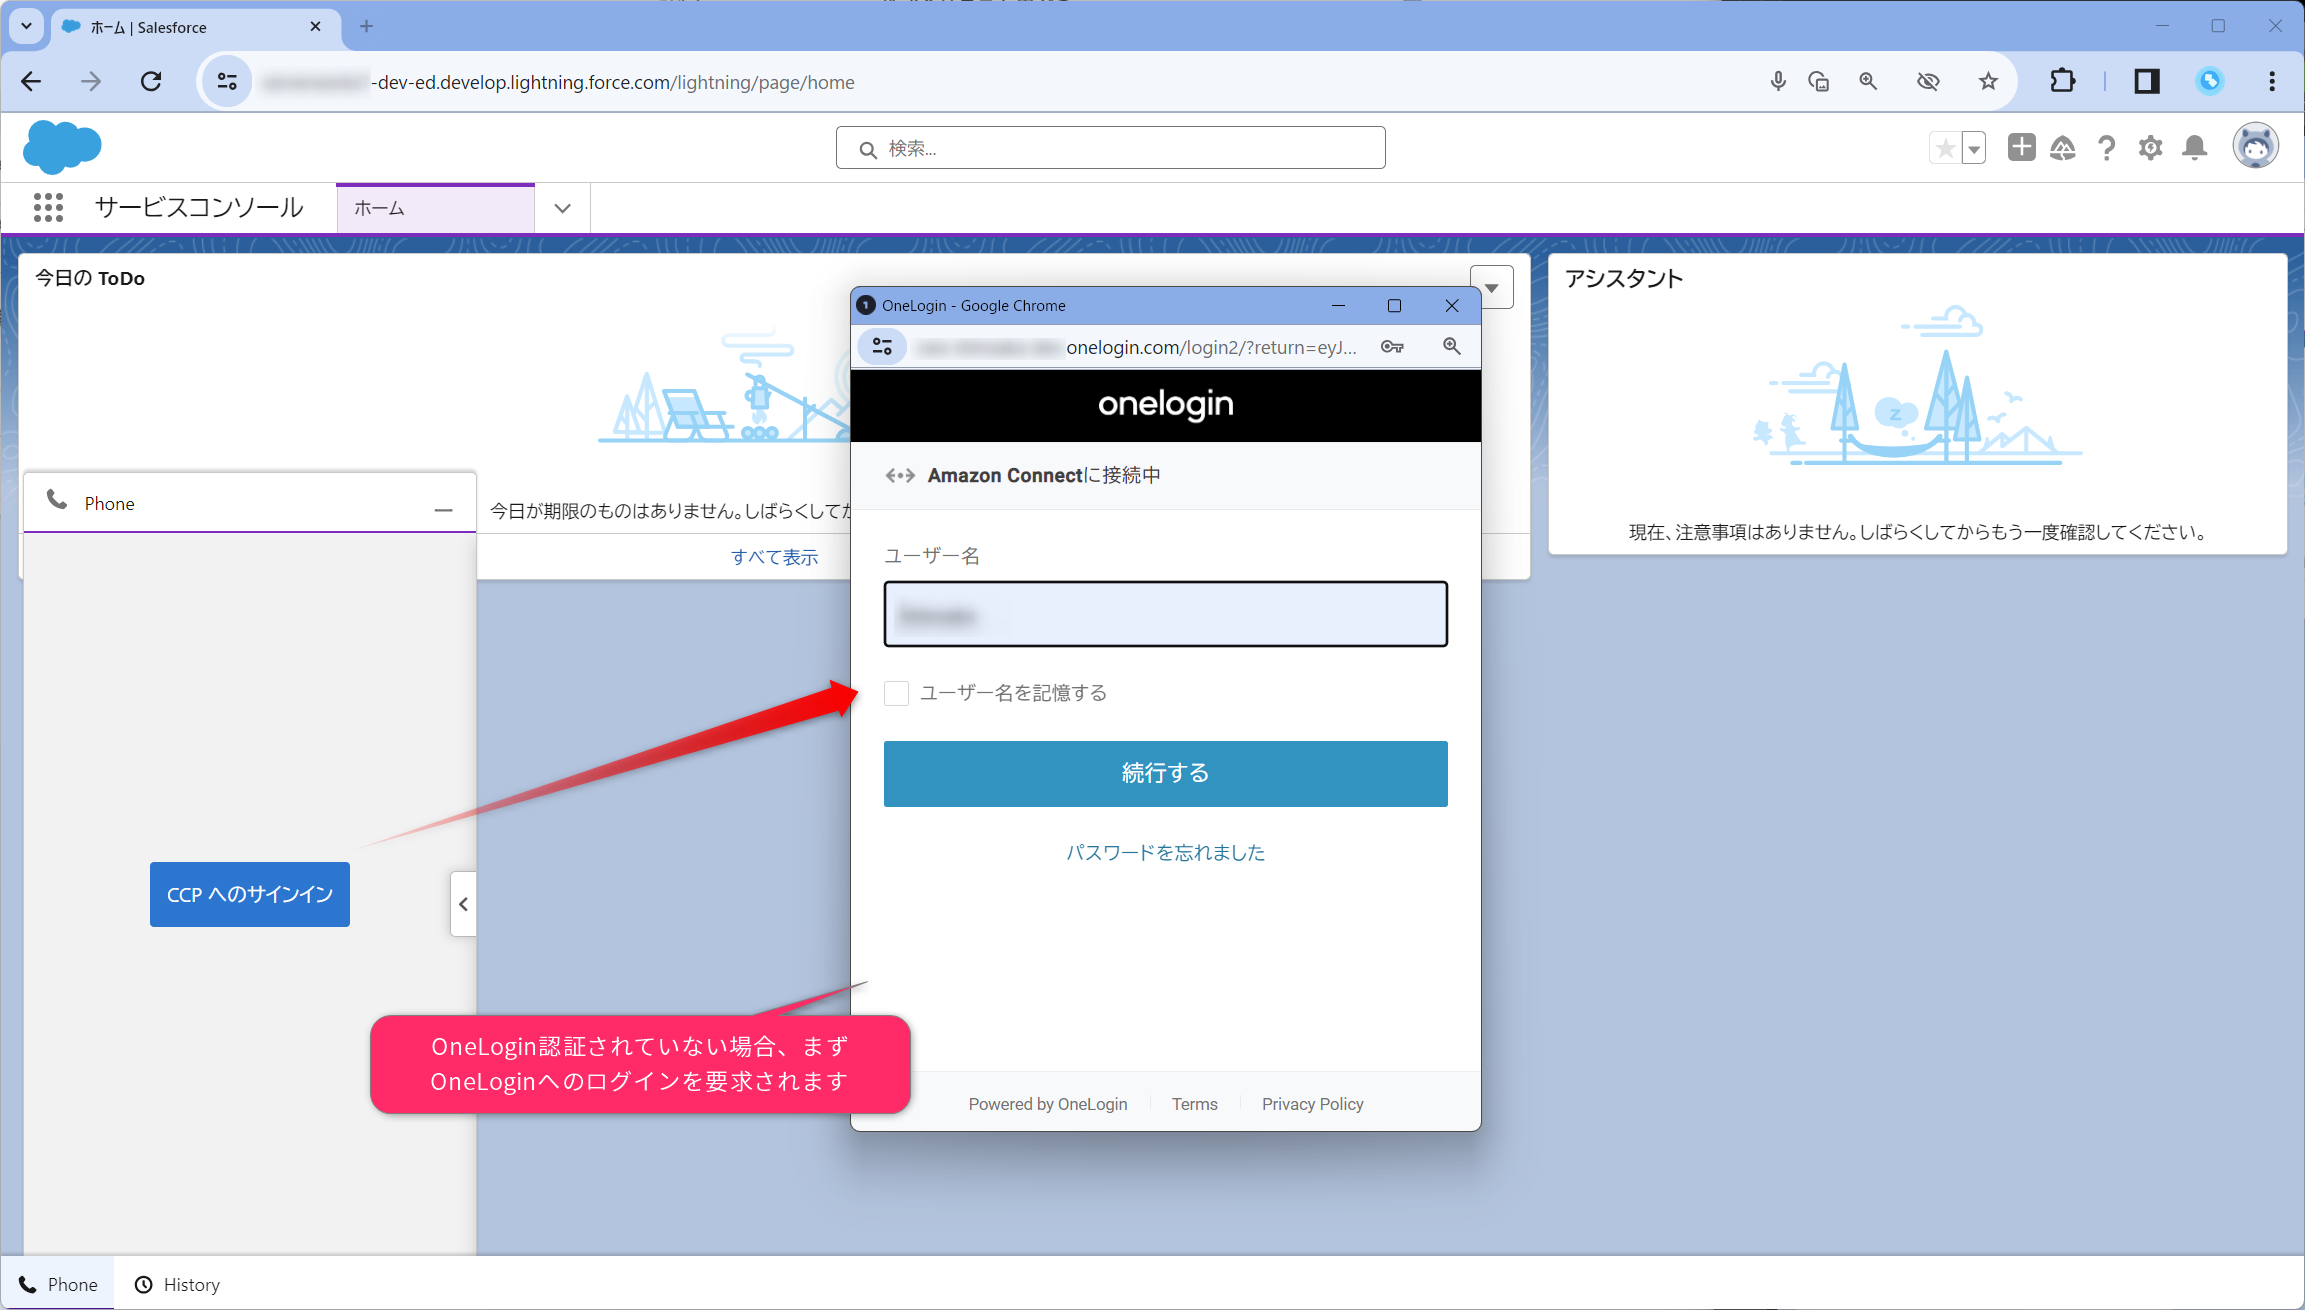Click CCP へのサインイン button
Viewport: 2305px width, 1310px height.
249,894
